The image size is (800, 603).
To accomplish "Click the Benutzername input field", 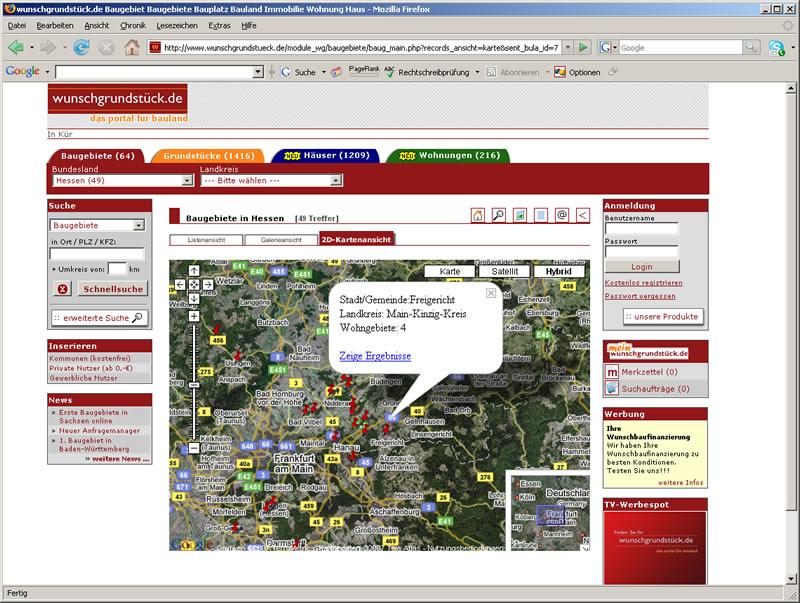I will tap(642, 228).
